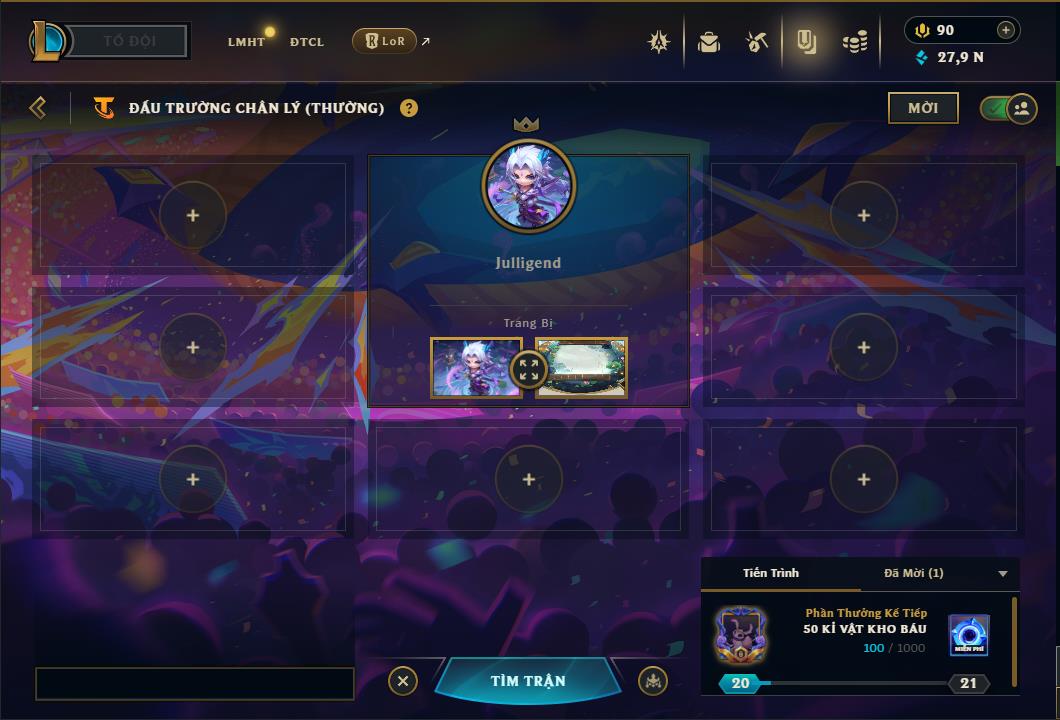Screen dimensions: 1060x720
Task: Select the arena board loadout thumbnail
Action: pos(581,367)
